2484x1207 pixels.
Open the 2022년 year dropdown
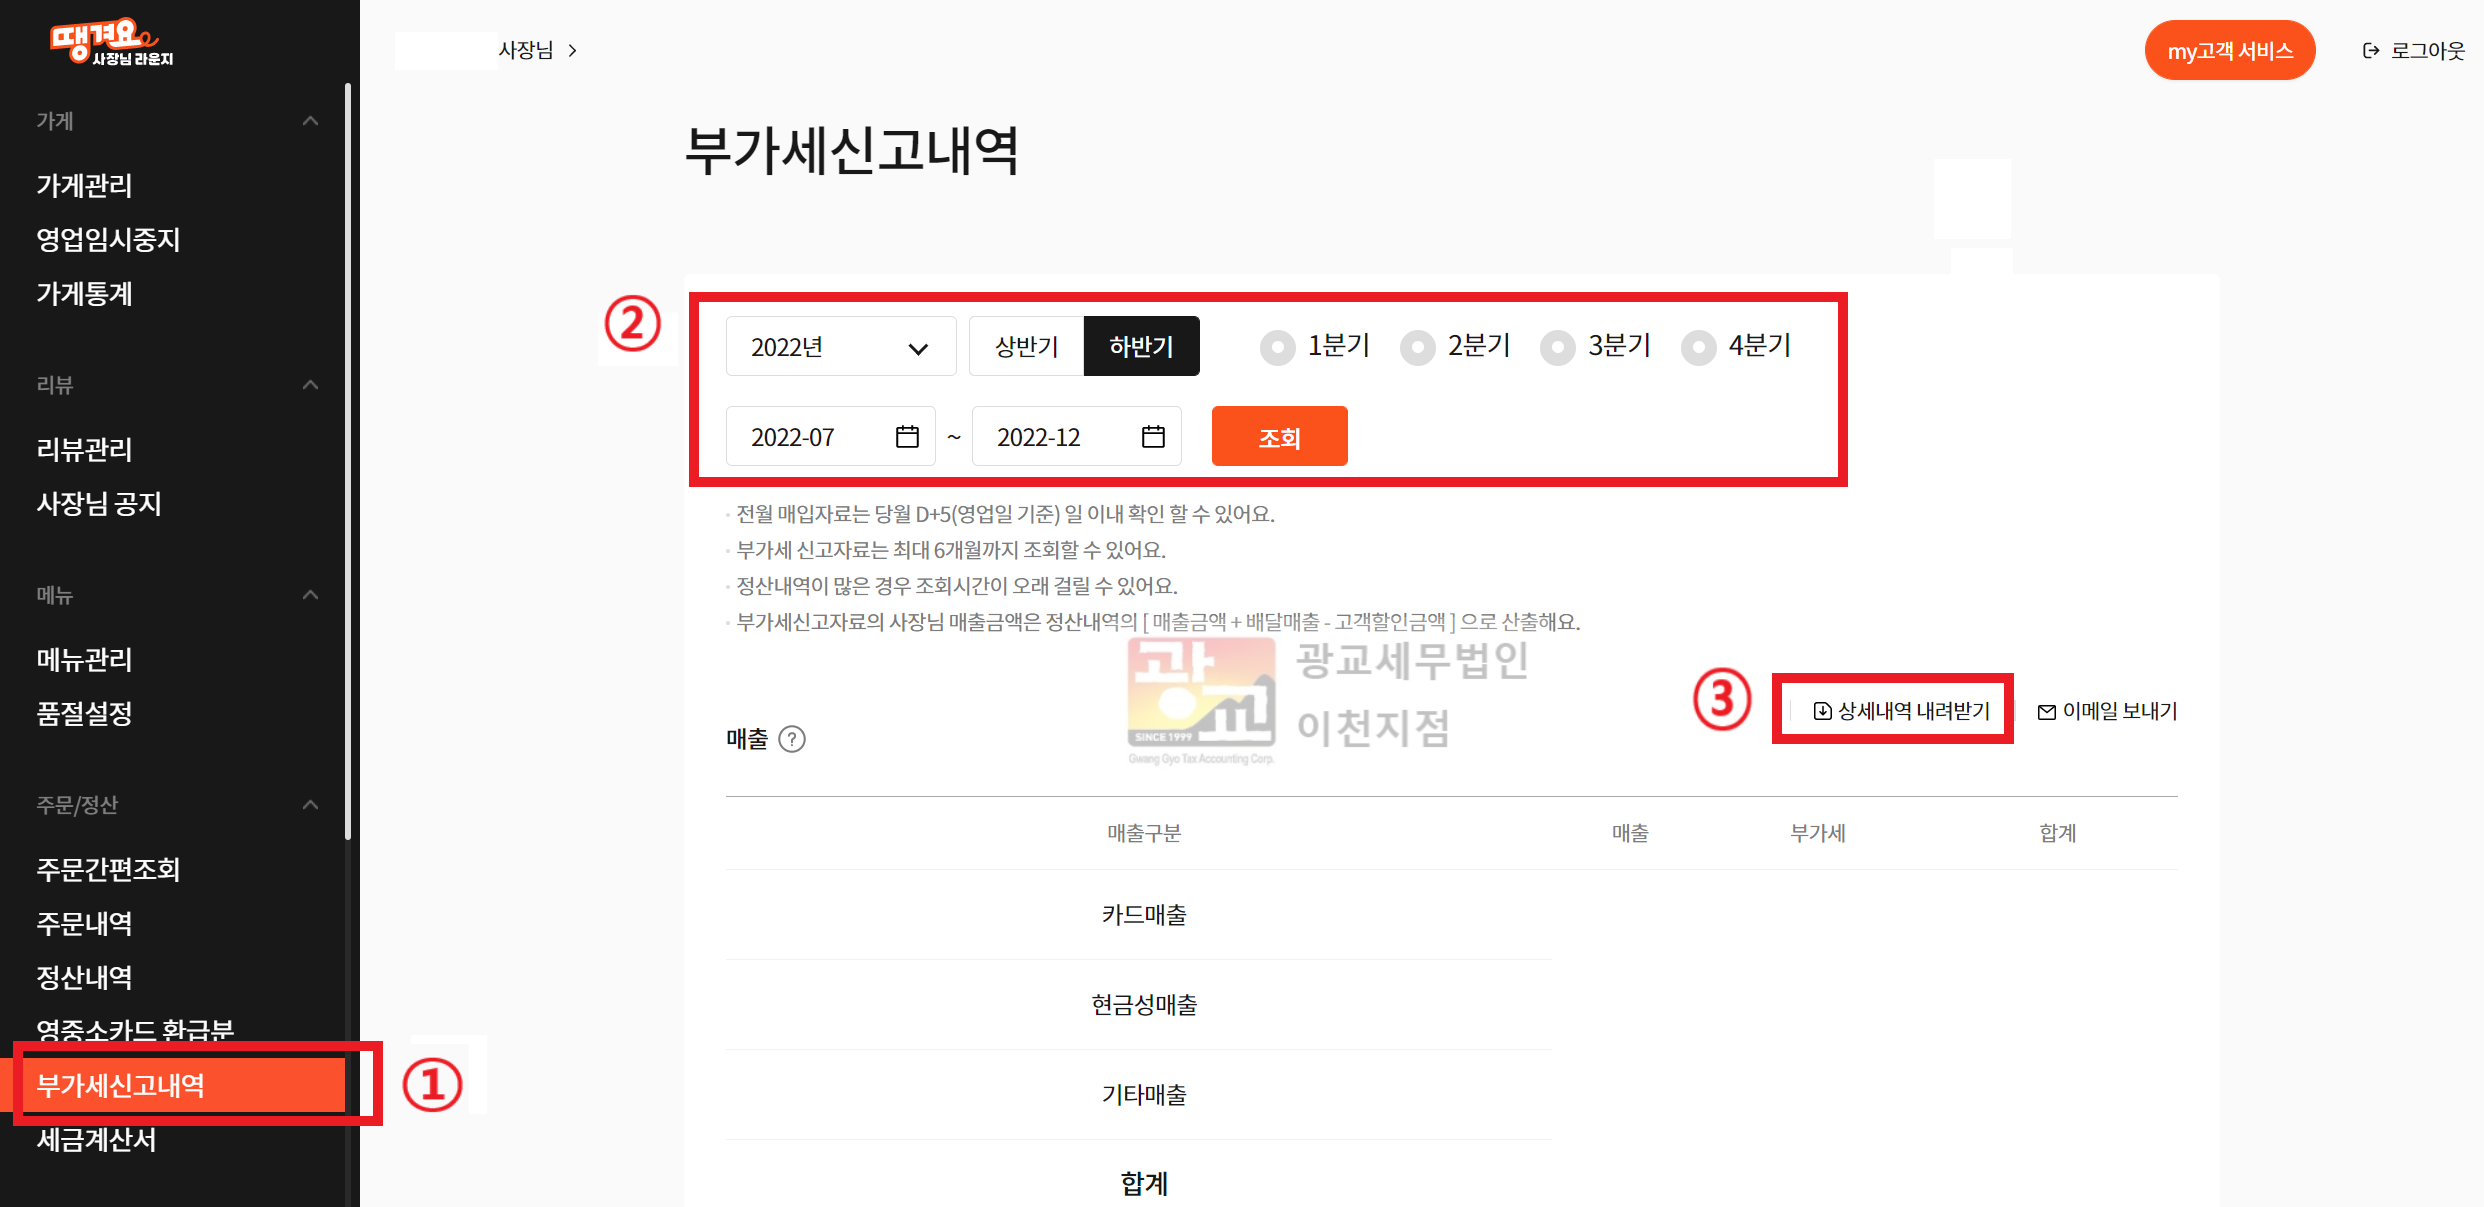(x=840, y=347)
